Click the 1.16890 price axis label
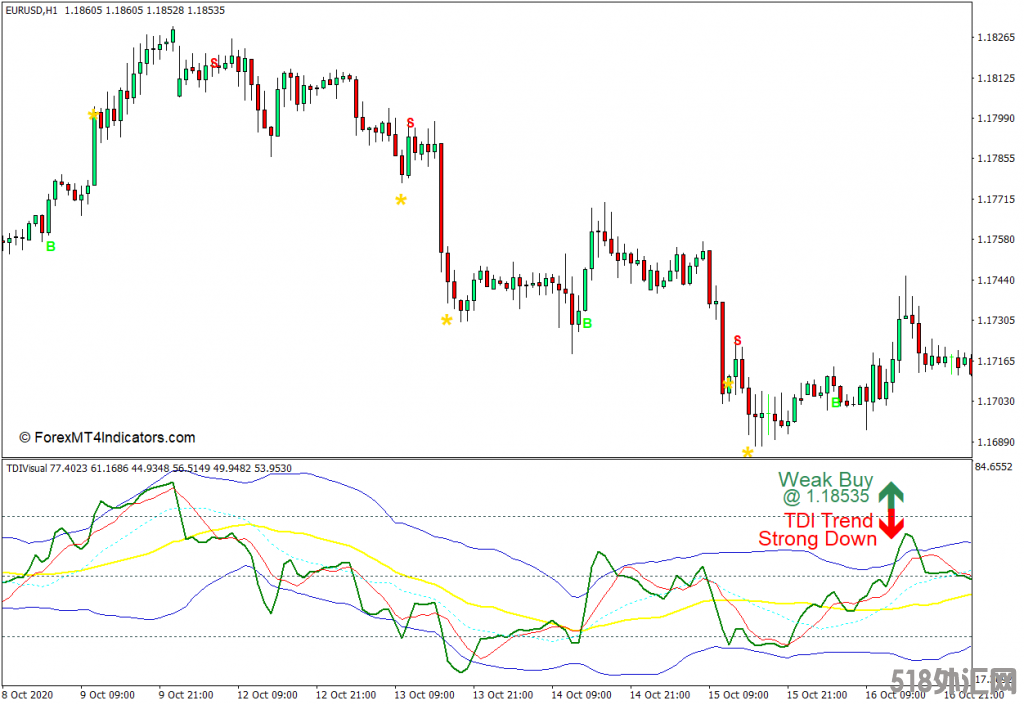This screenshot has width=1024, height=705. click(x=993, y=441)
